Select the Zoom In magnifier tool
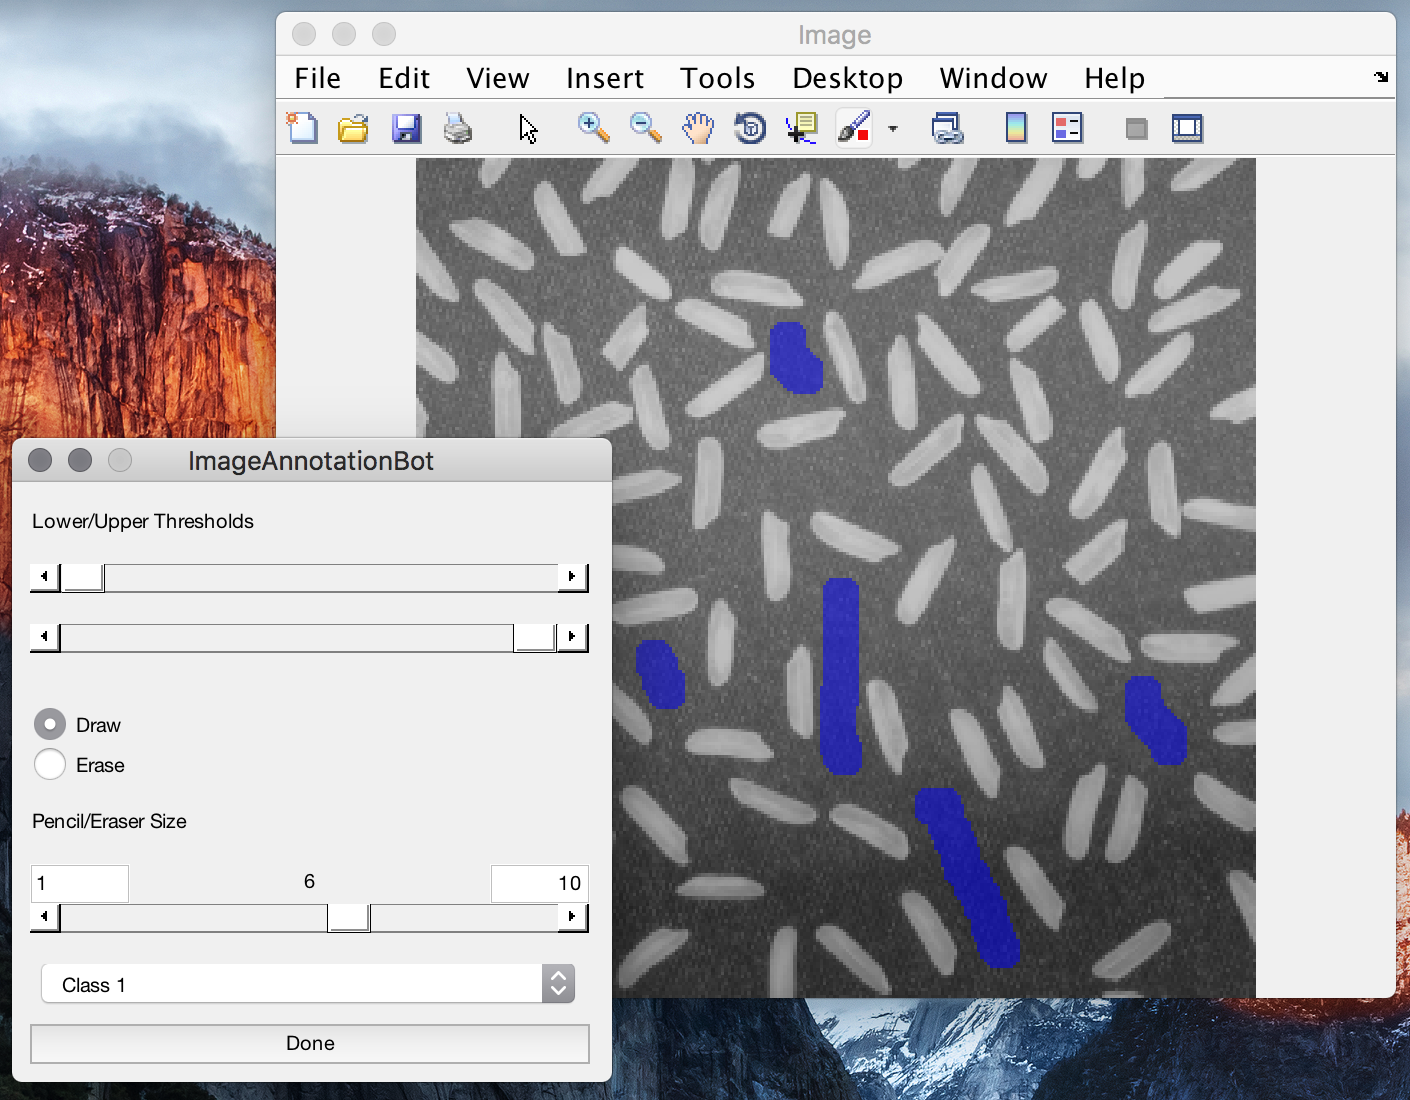Image resolution: width=1410 pixels, height=1100 pixels. point(594,128)
